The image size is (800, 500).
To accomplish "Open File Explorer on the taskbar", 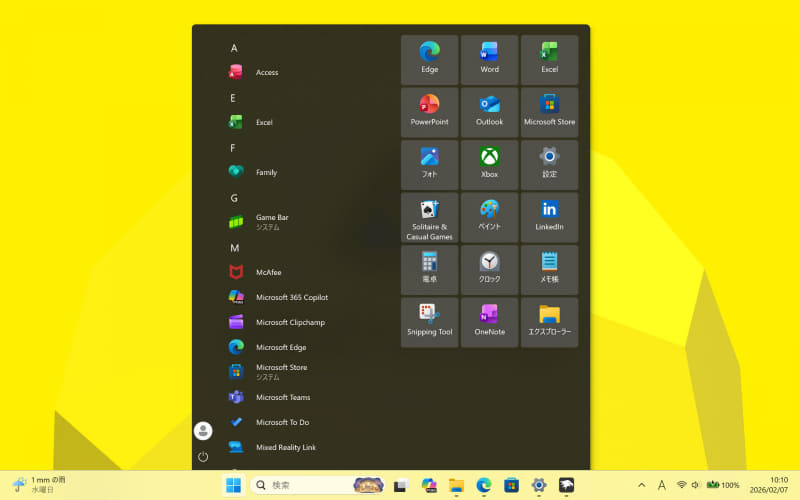I will pyautogui.click(x=456, y=485).
